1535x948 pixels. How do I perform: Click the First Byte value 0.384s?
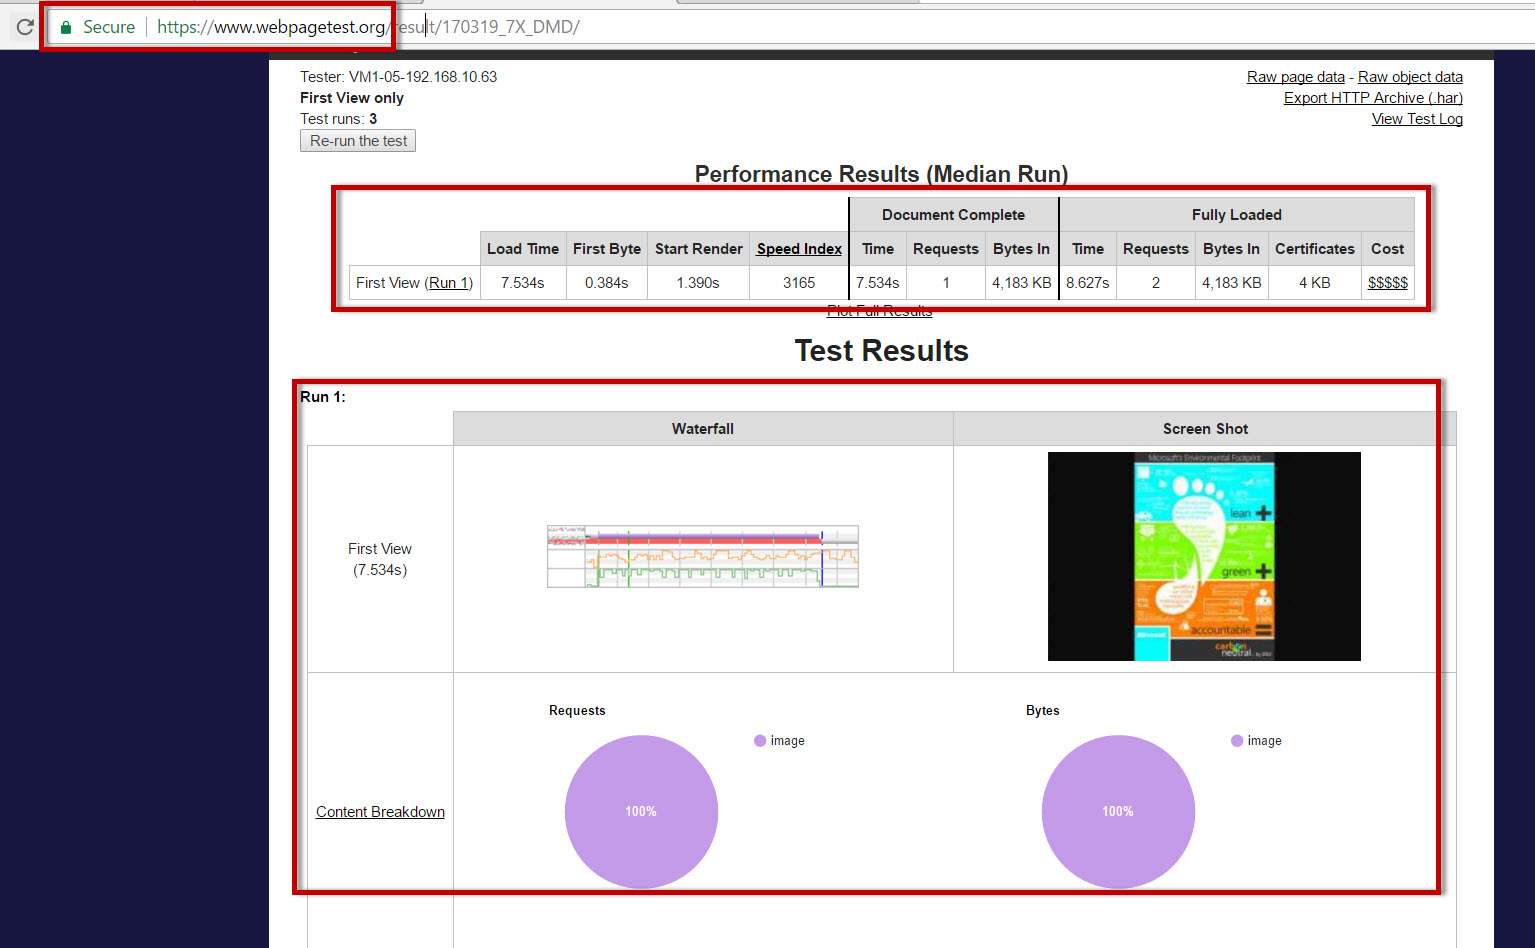[607, 283]
